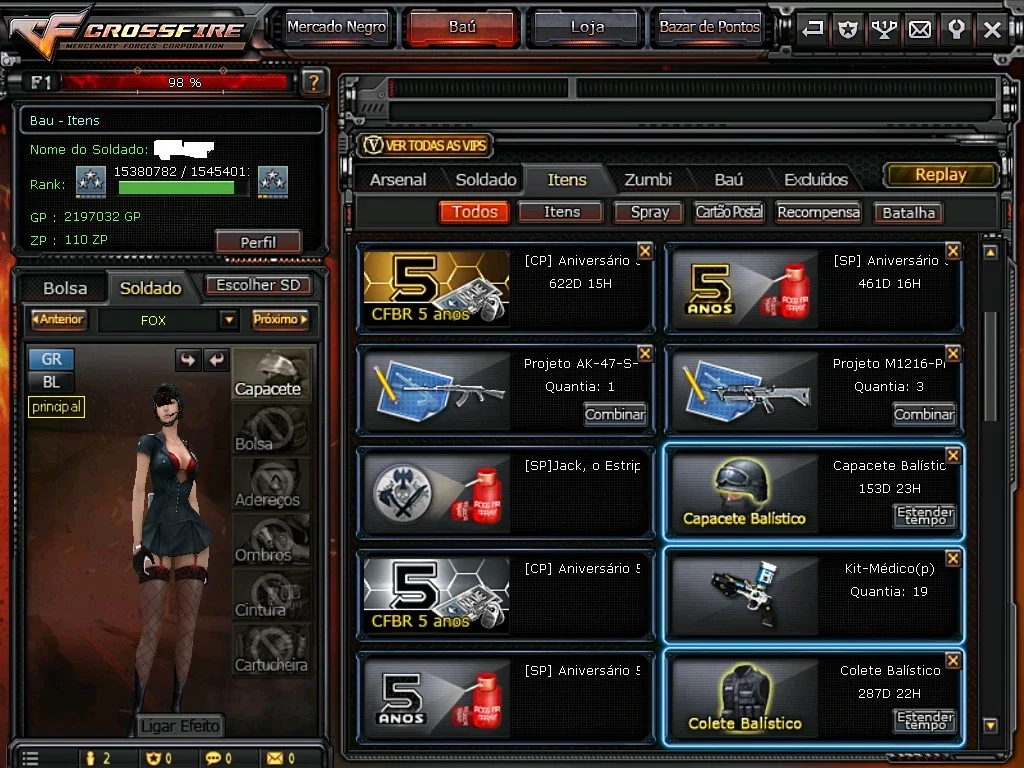Select the Cintura equipment slot
Viewport: 1024px width, 768px height.
(271, 595)
